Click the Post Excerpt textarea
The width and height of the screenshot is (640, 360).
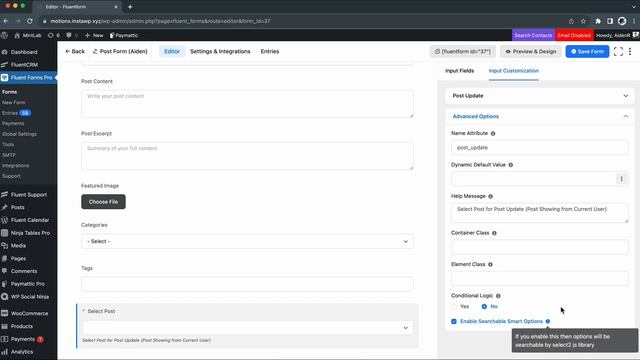[x=247, y=156]
